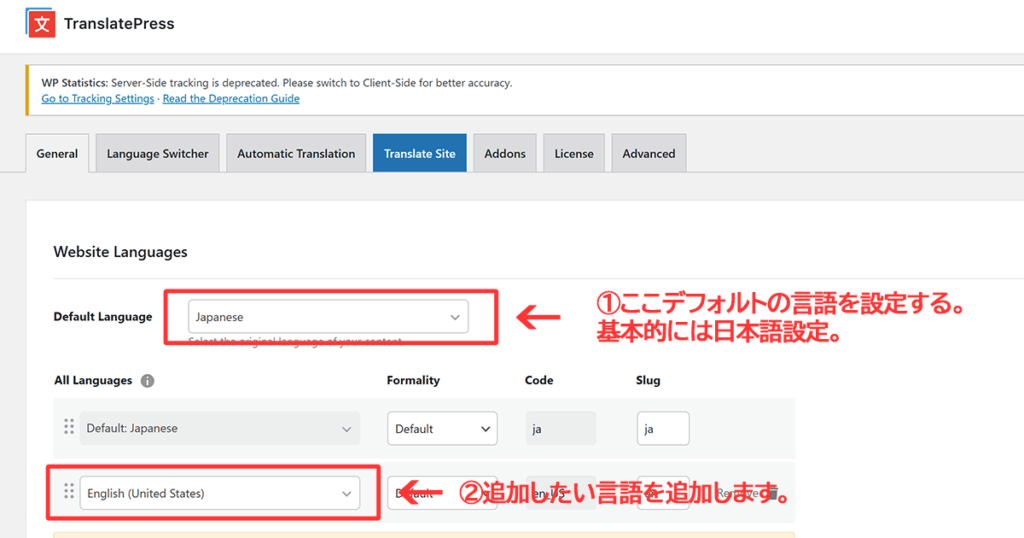This screenshot has height=538, width=1024.
Task: Open the License tab
Action: [x=574, y=154]
